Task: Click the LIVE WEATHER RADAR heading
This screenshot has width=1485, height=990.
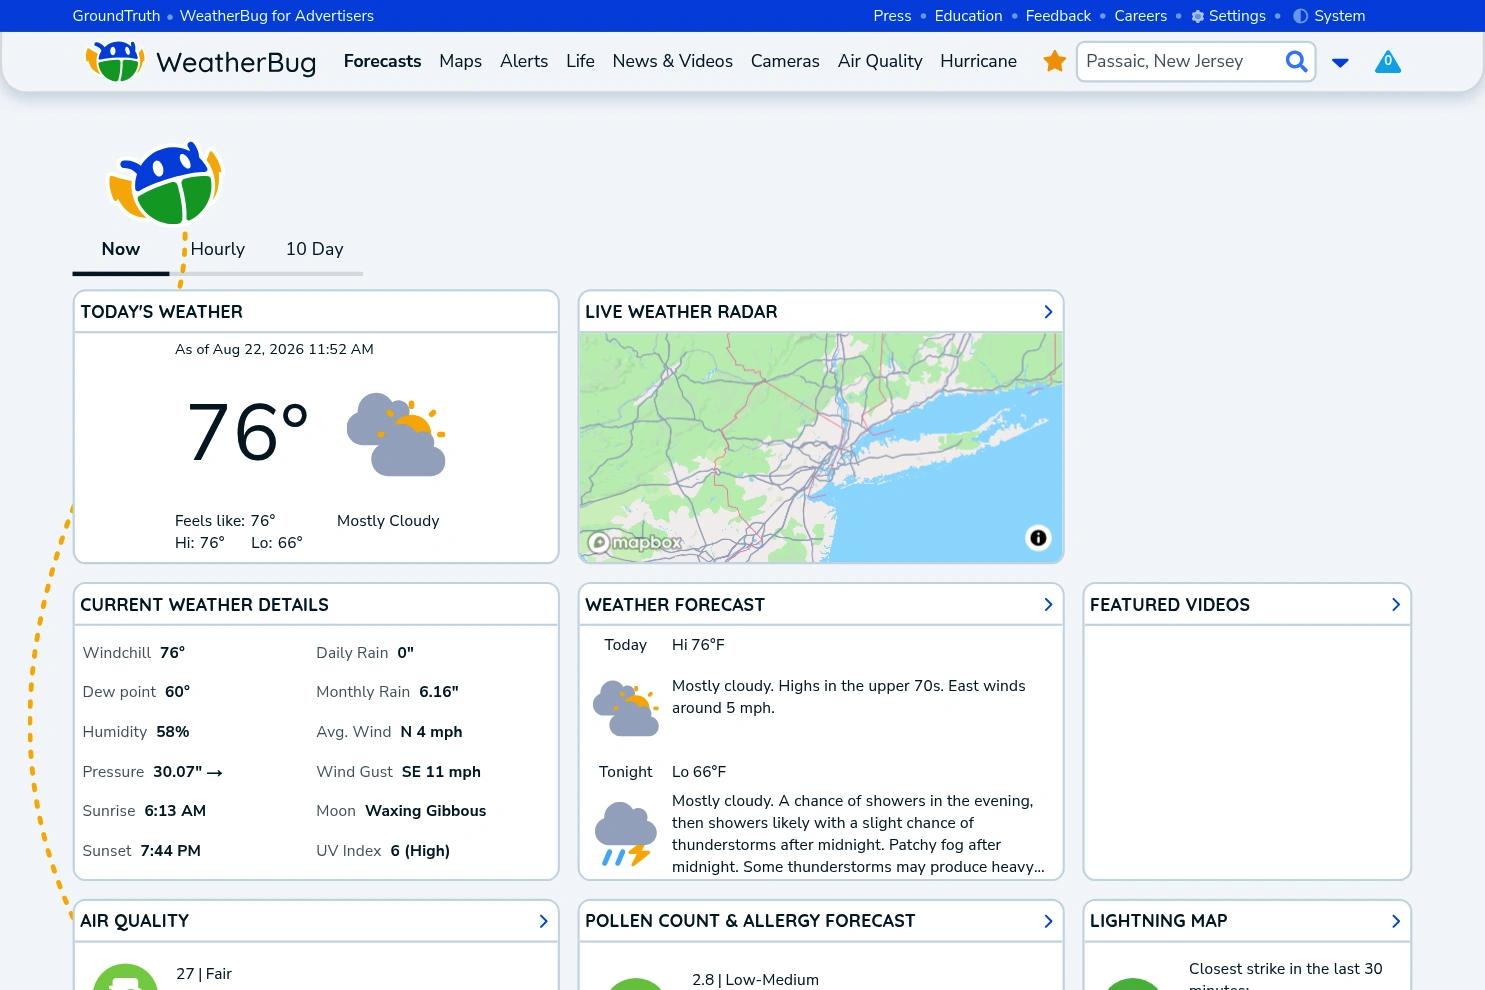Action: pos(681,312)
